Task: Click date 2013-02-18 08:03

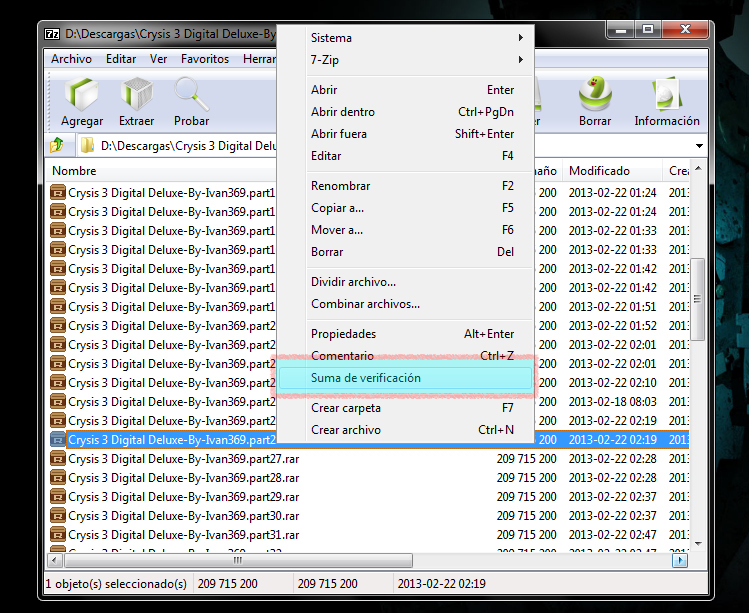Action: tap(612, 402)
